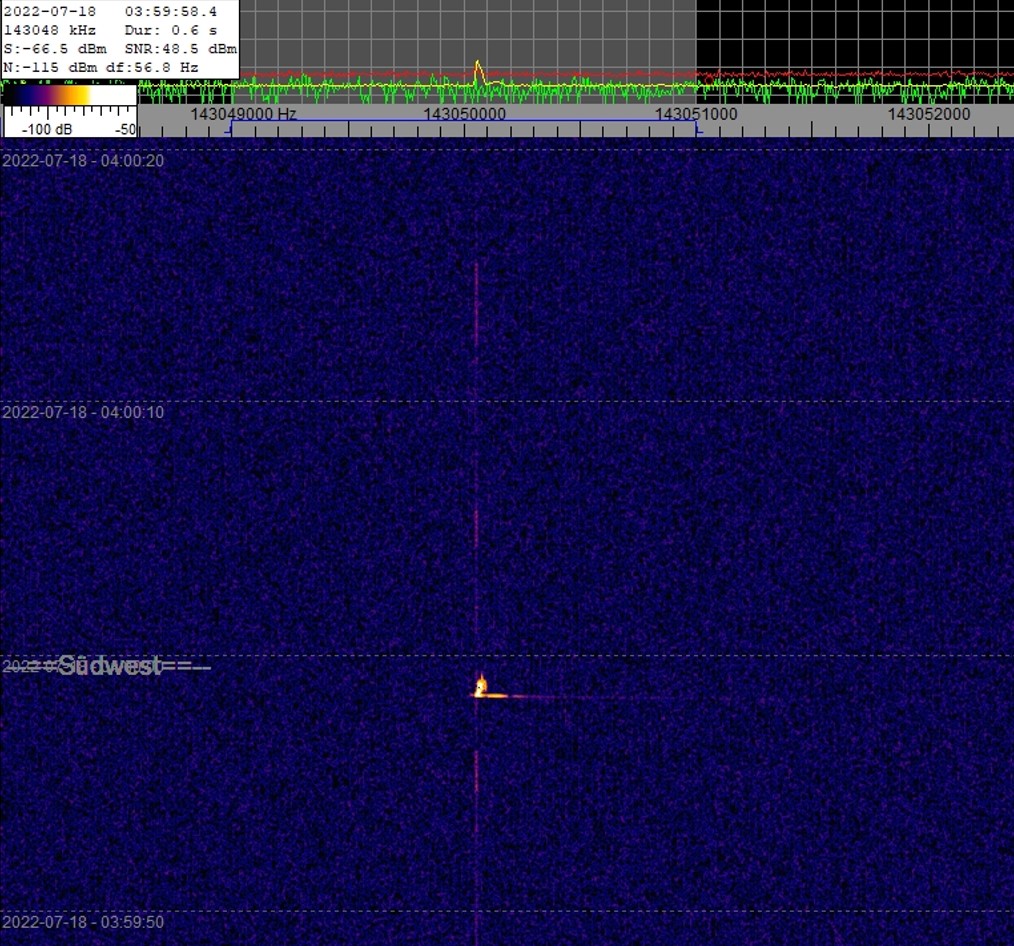
Task: Click the 04:00:10 timestamp marker
Action: tap(83, 413)
